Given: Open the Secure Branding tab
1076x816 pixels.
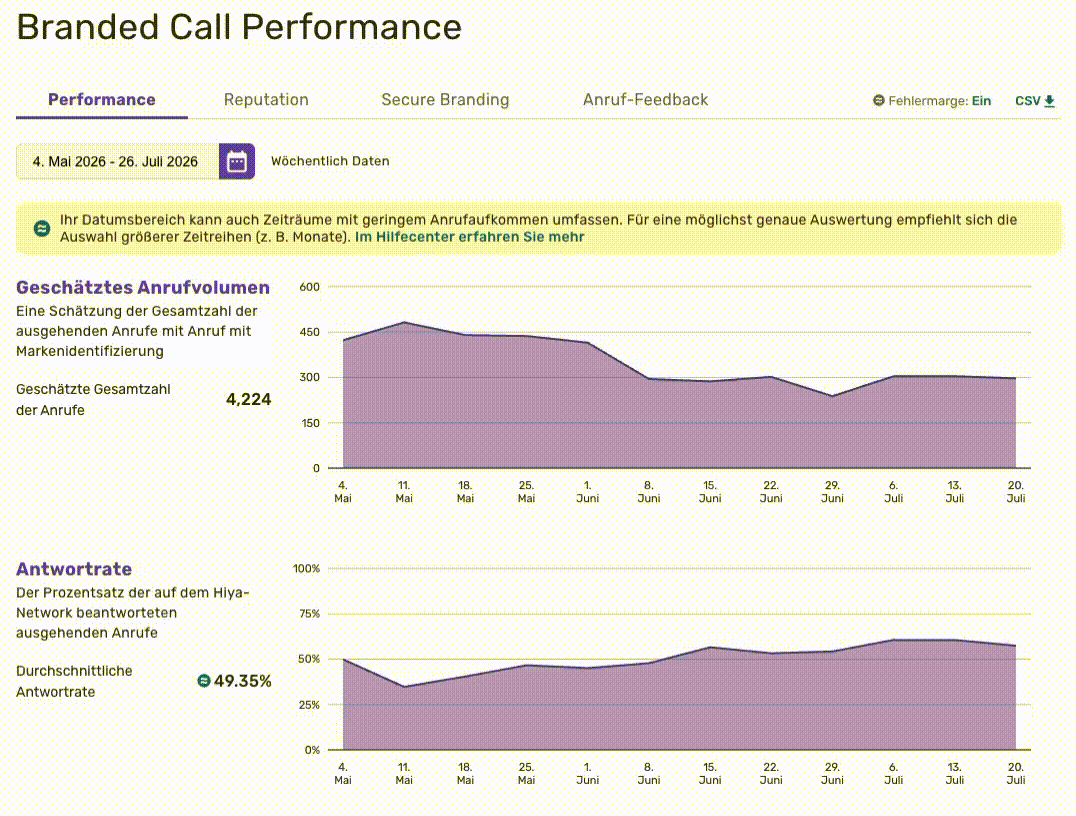Looking at the screenshot, I should click(x=445, y=100).
